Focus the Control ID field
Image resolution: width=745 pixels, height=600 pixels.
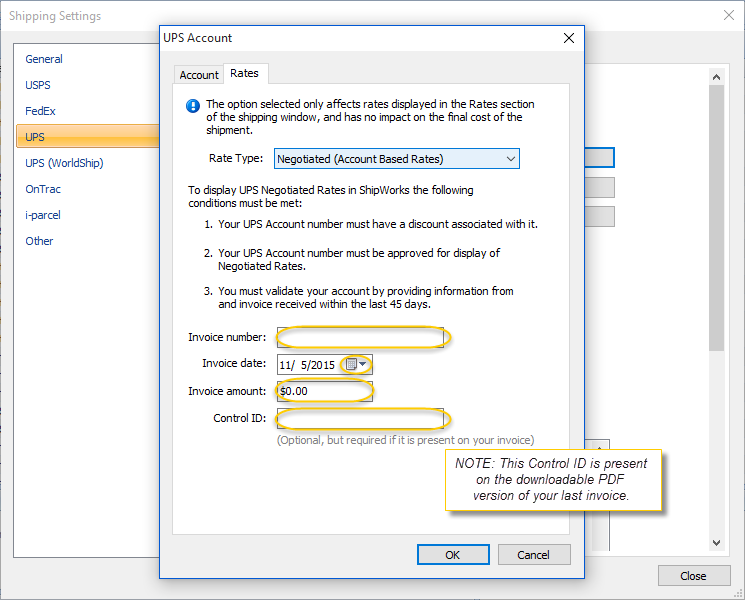[x=360, y=418]
